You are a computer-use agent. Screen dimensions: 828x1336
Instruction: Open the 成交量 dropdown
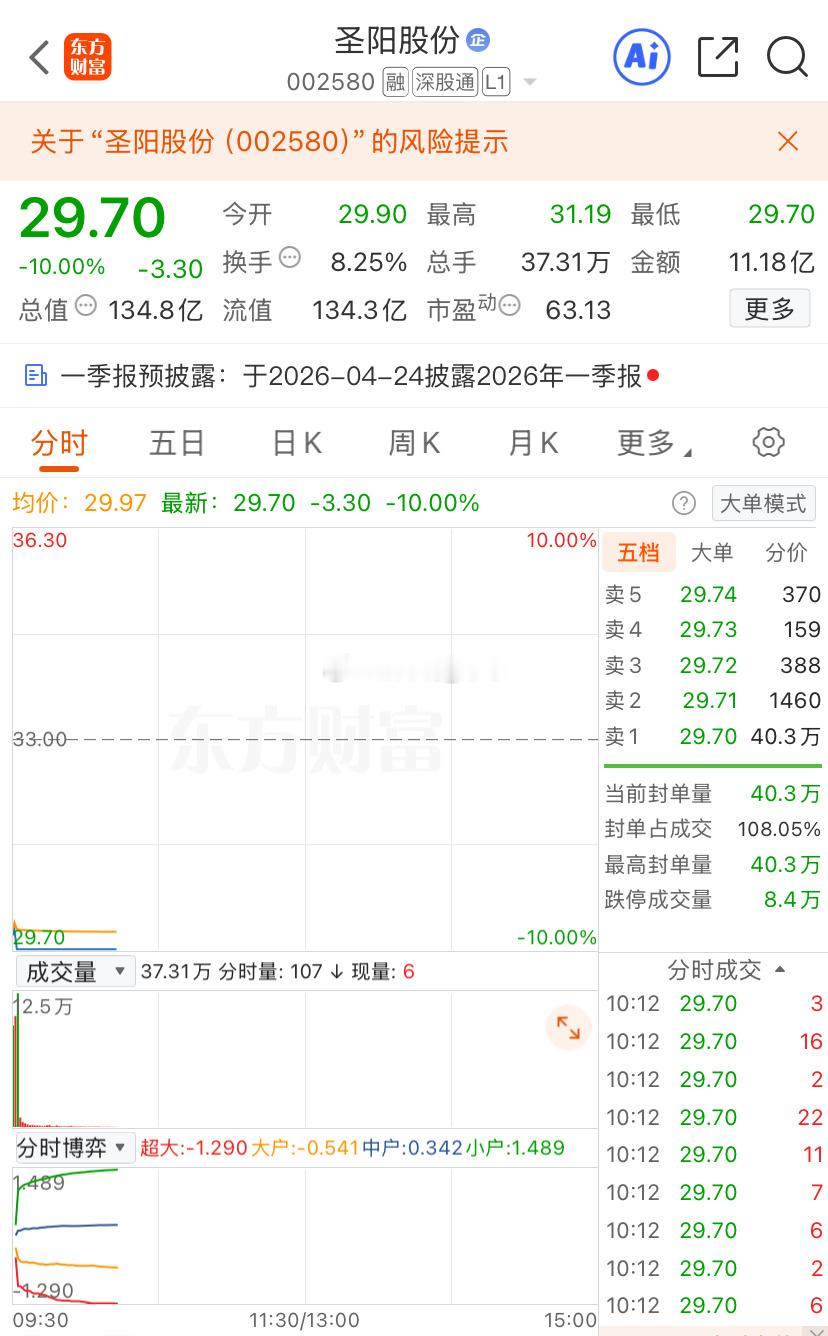coord(74,971)
